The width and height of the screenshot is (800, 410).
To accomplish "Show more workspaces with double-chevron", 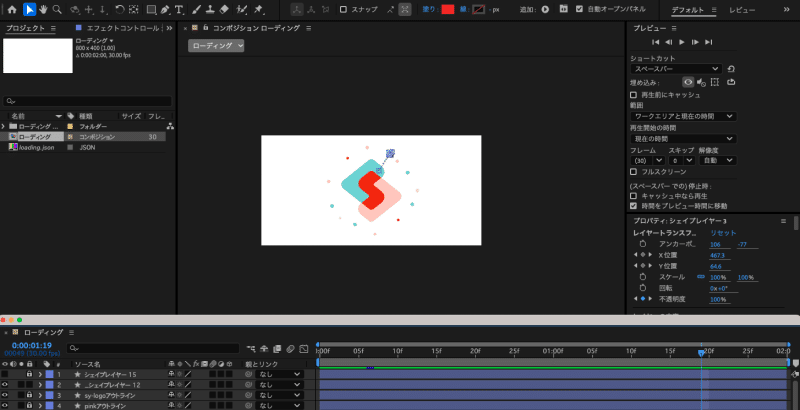I will click(786, 9).
